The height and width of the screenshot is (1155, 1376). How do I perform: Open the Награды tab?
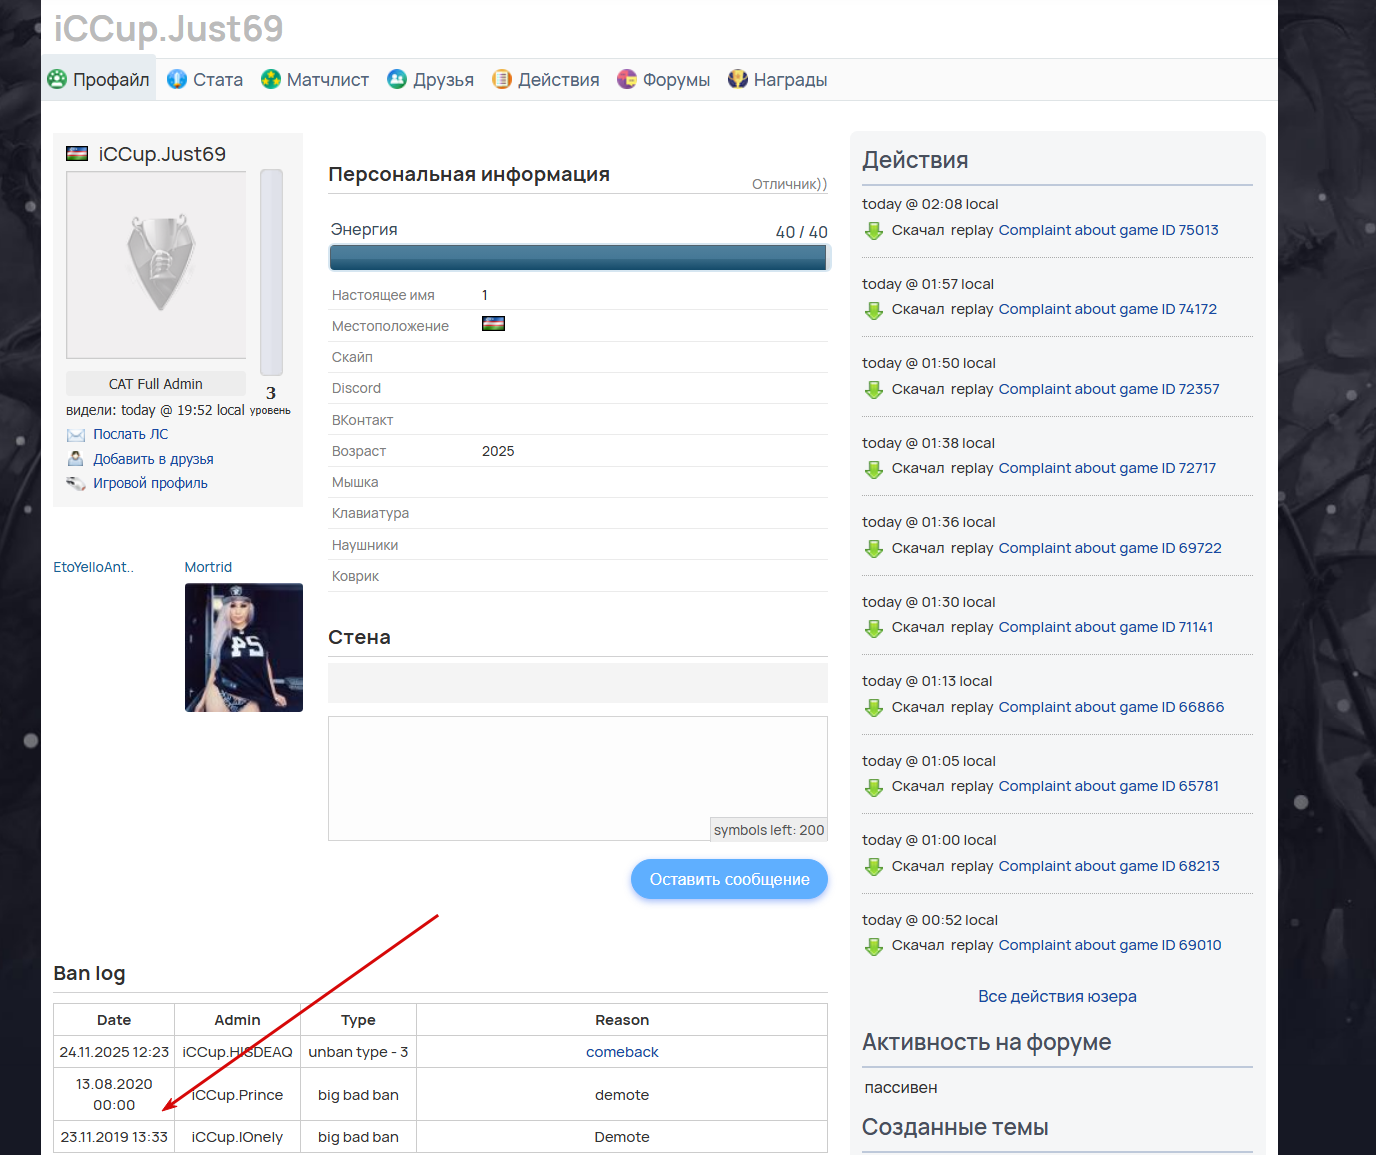pos(778,80)
